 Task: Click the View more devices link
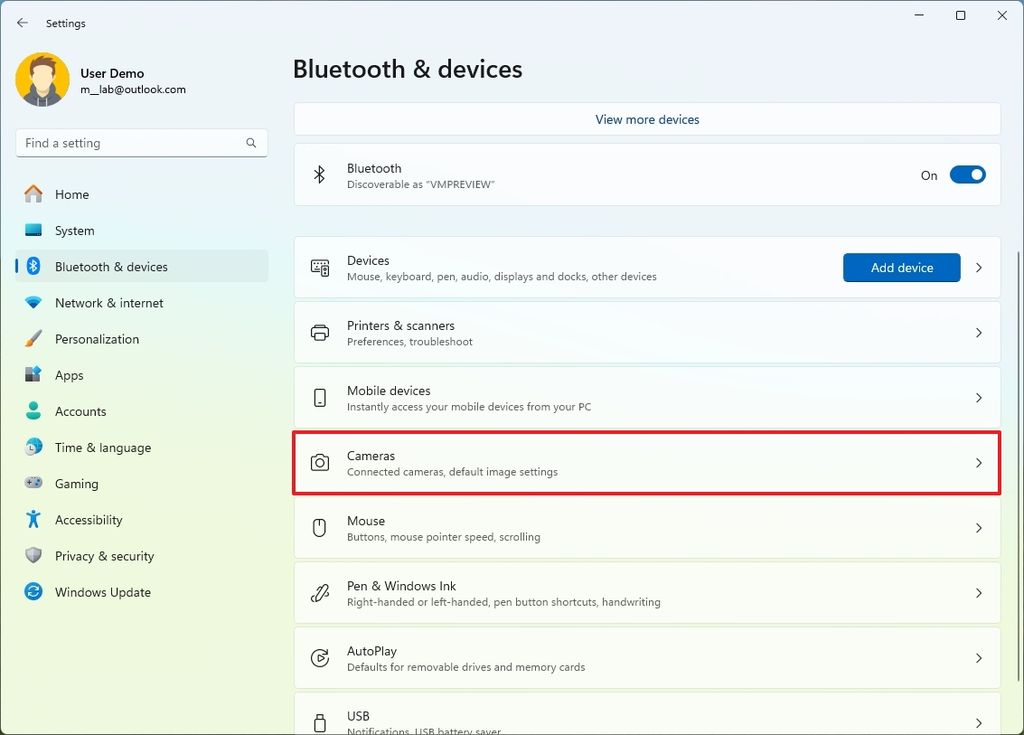(646, 119)
